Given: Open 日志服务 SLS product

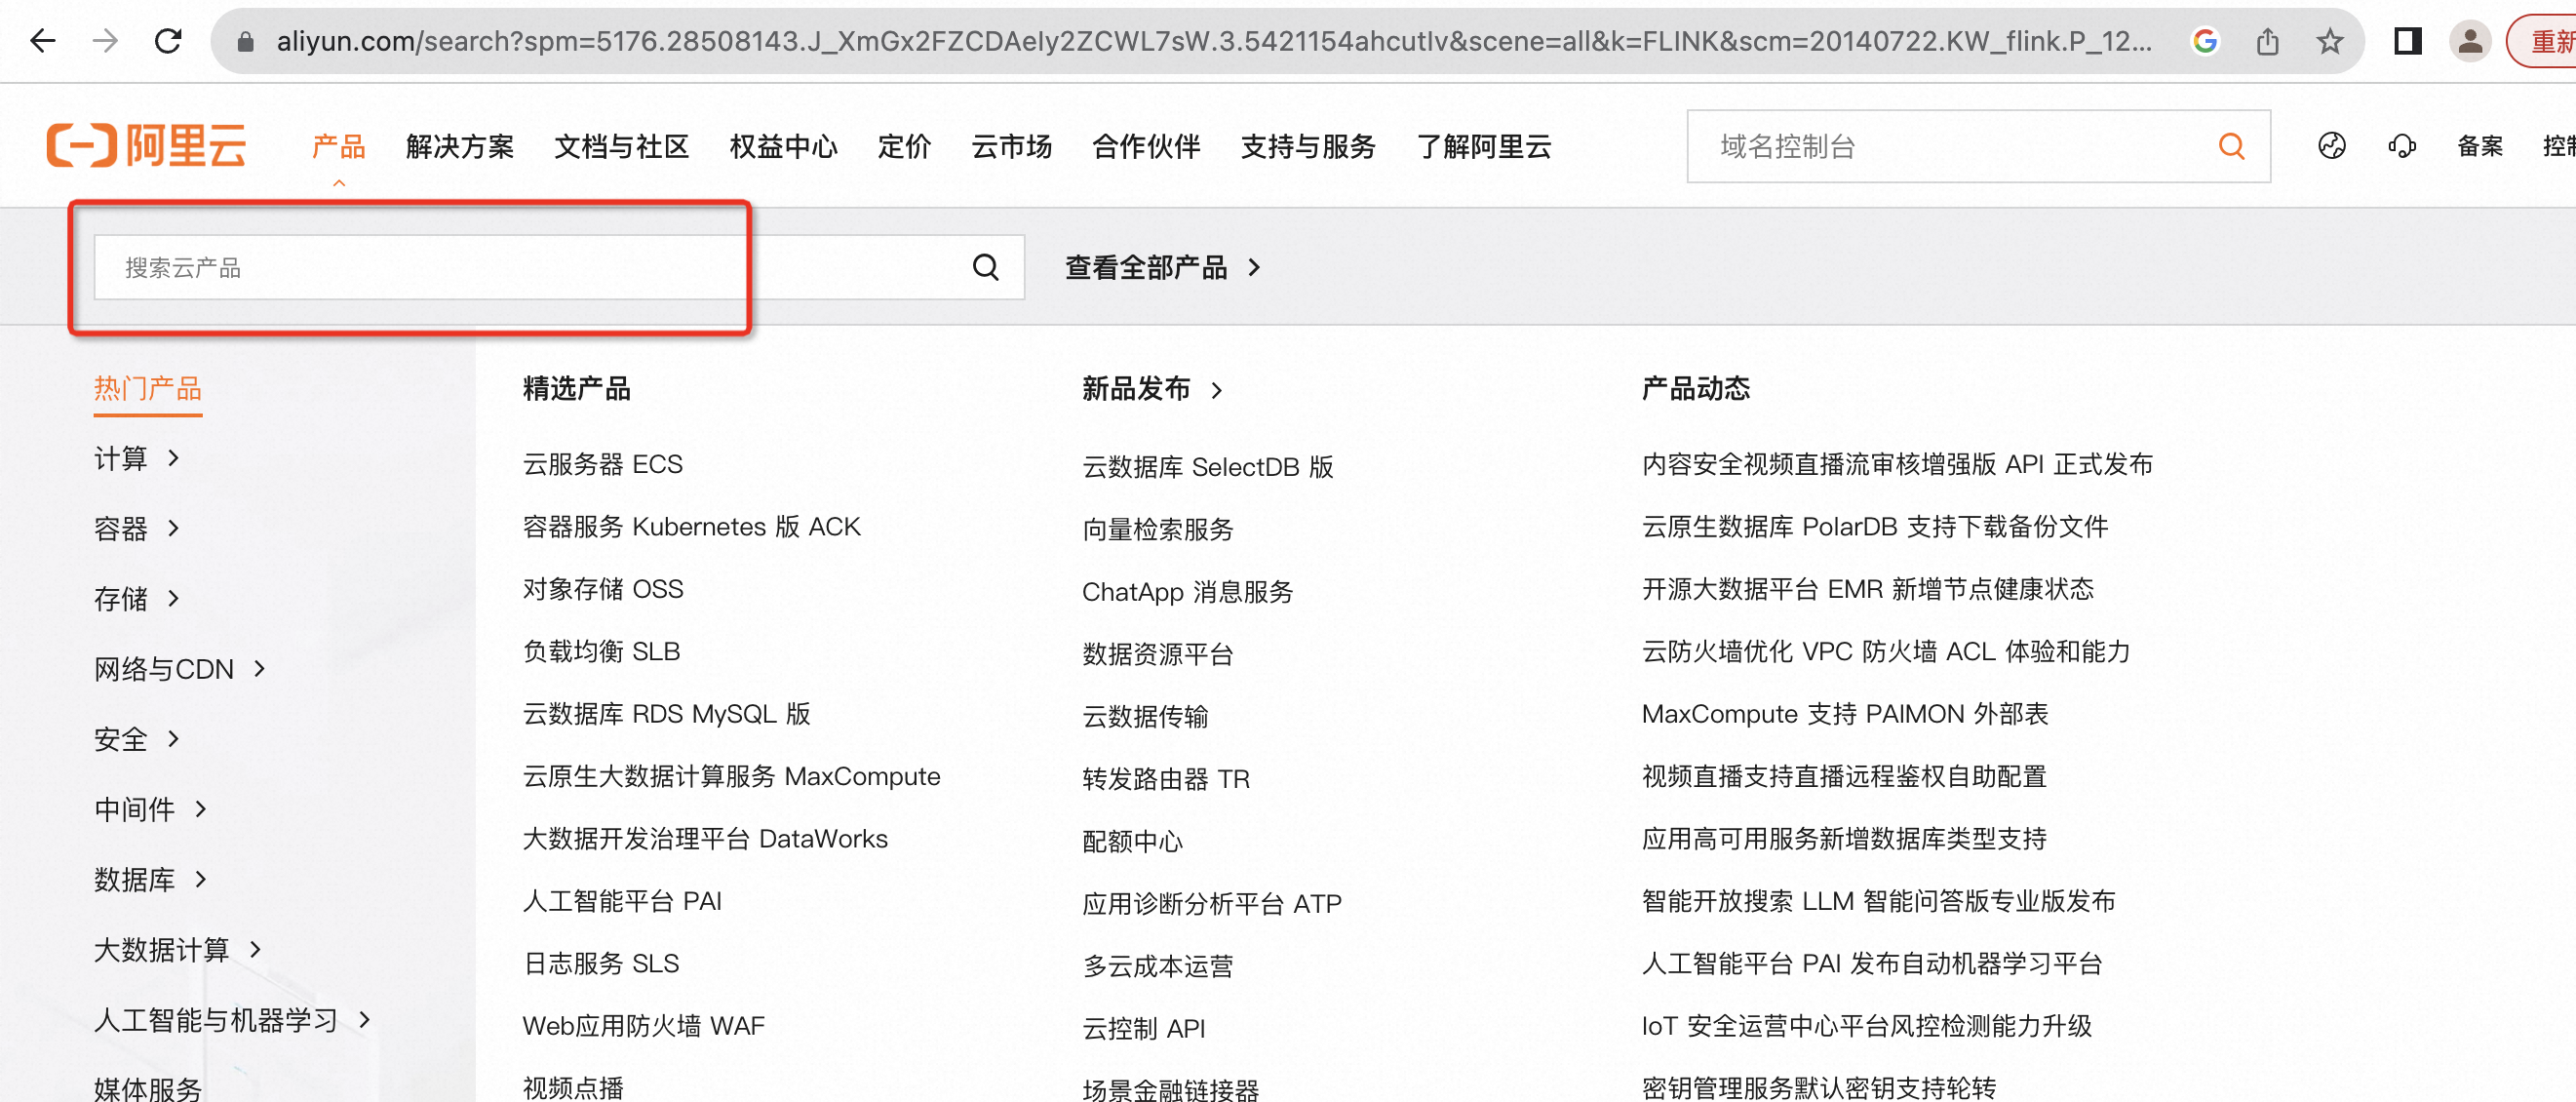Looking at the screenshot, I should (601, 963).
